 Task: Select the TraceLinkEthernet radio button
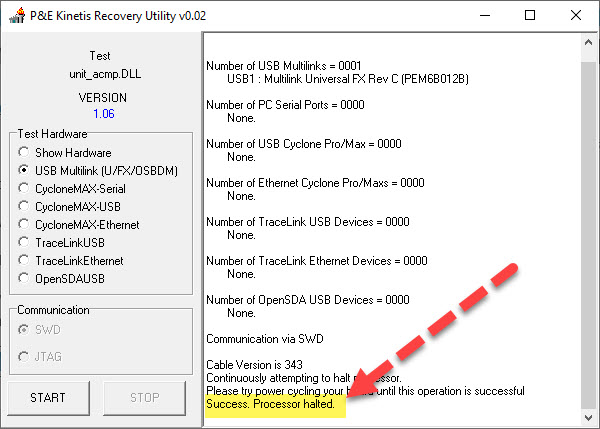(x=24, y=260)
